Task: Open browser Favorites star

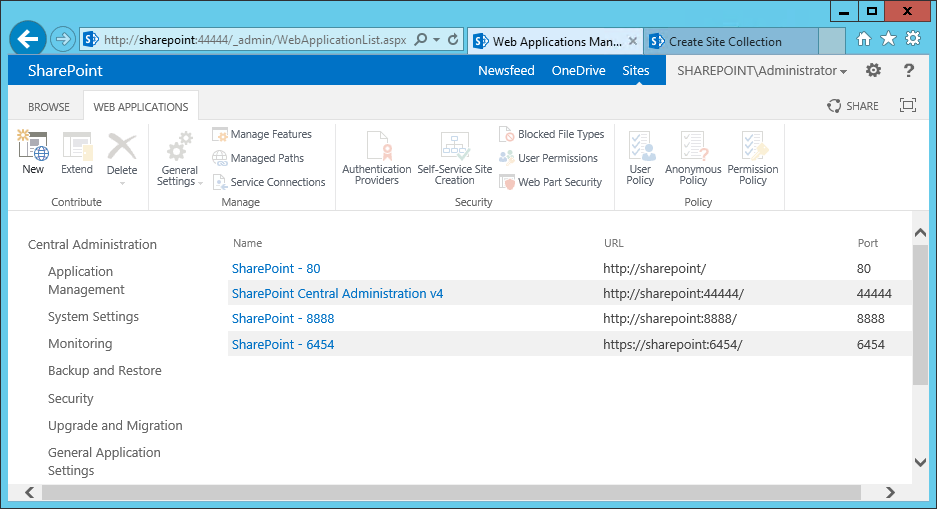Action: click(x=889, y=39)
